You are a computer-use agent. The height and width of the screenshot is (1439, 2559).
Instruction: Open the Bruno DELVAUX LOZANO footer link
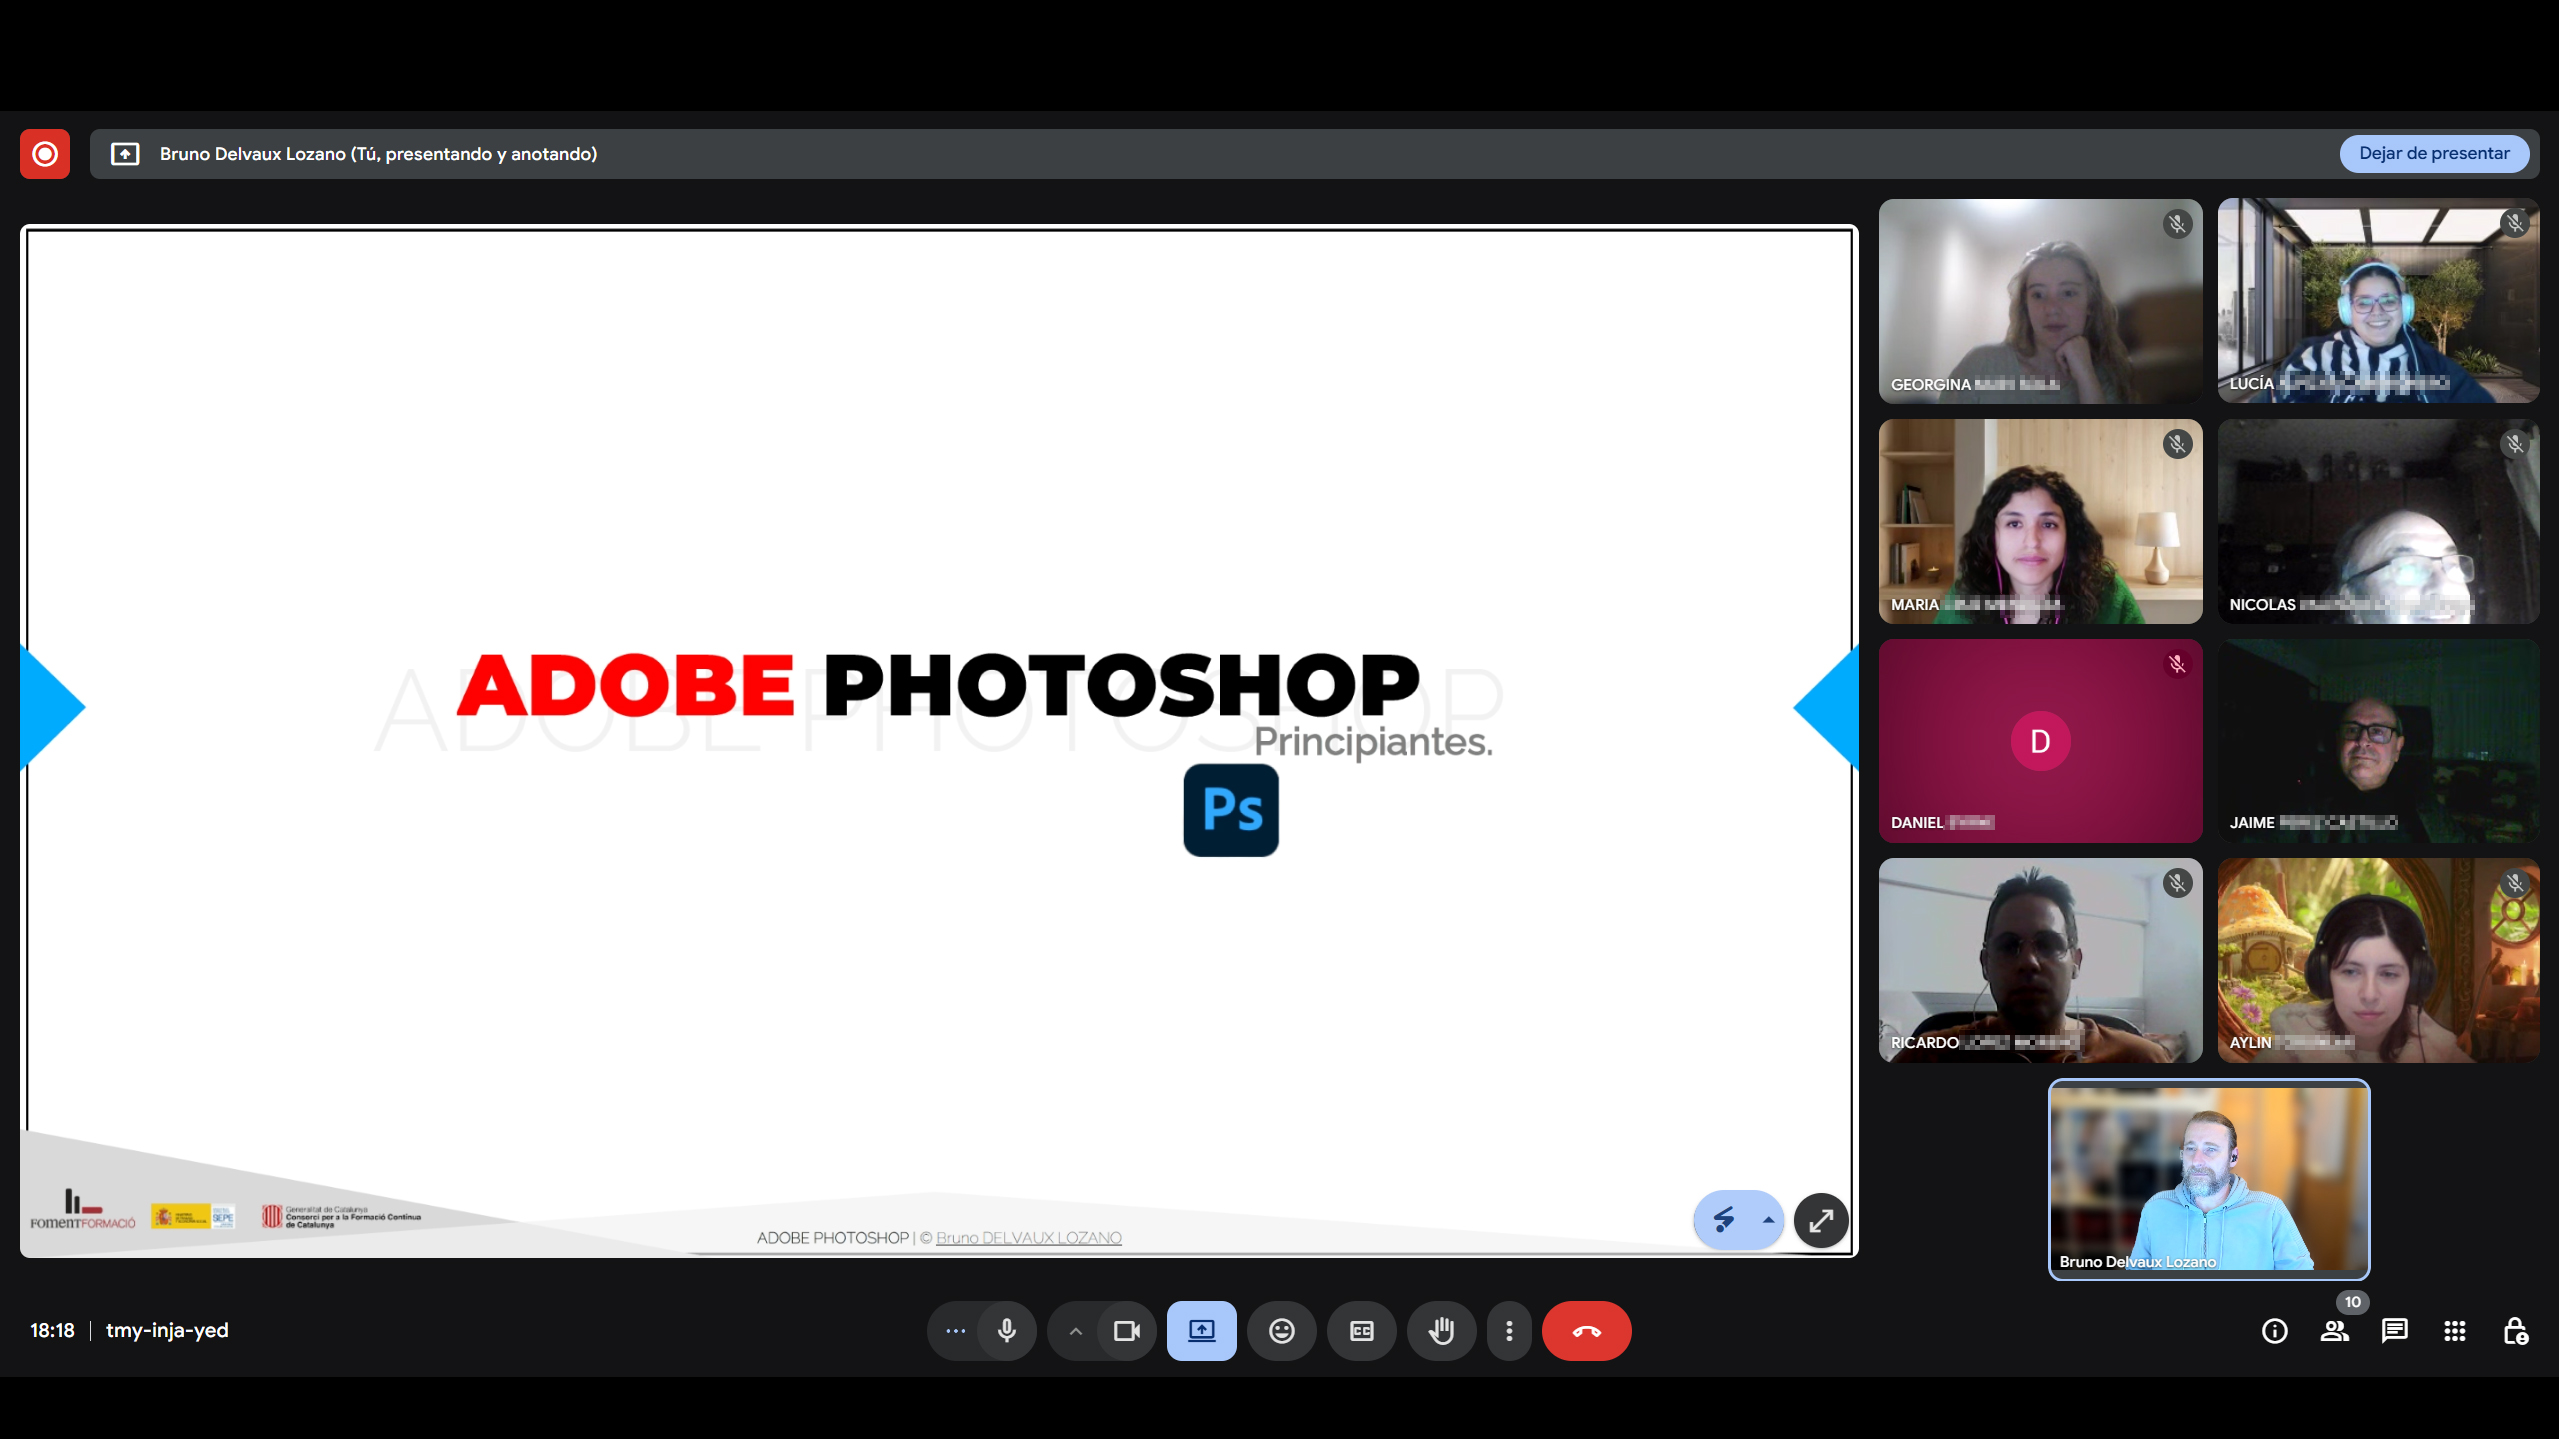pos(1029,1238)
